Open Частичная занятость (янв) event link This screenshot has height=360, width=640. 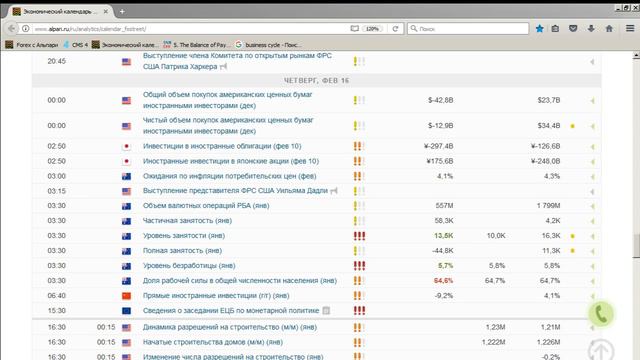(187, 220)
